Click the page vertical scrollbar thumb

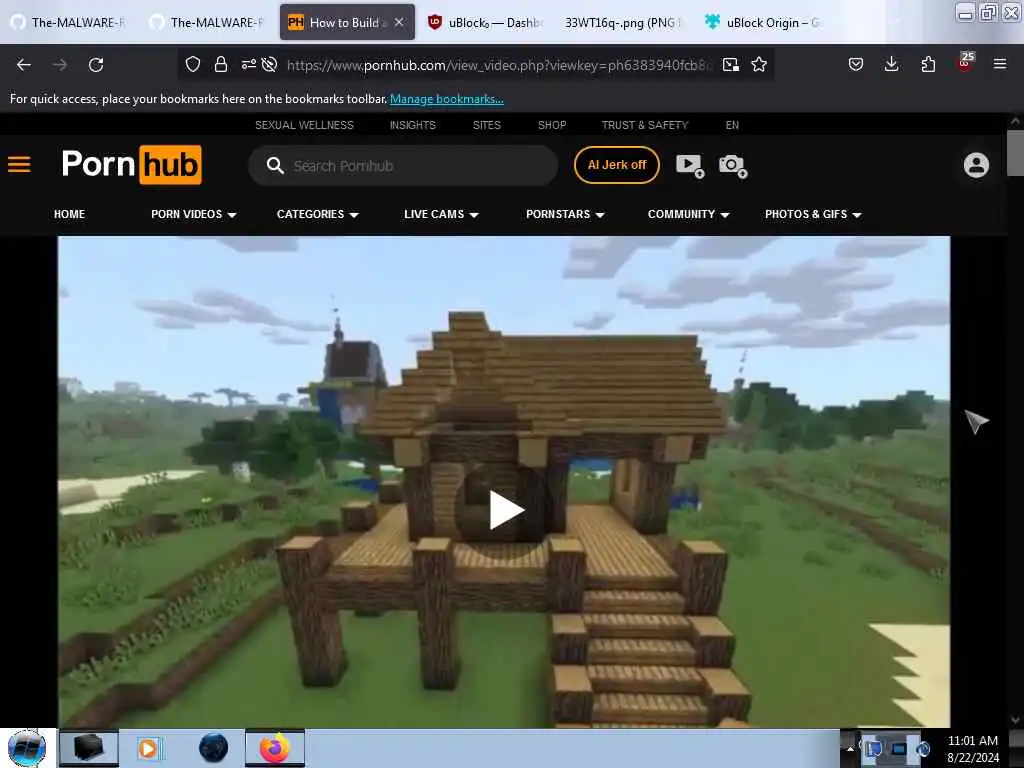(1015, 153)
